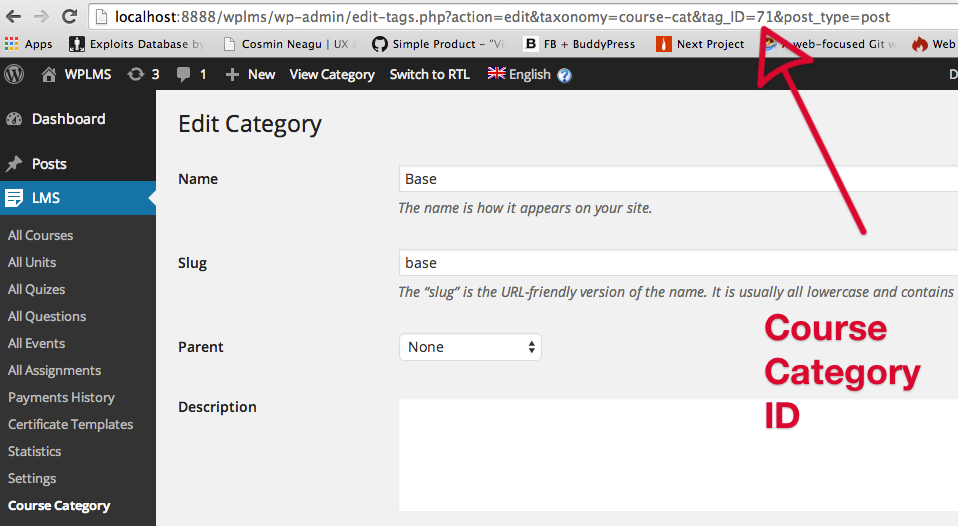Screen dimensions: 958x526
Task: Reload the page with refresh icon
Action: pos(70,16)
